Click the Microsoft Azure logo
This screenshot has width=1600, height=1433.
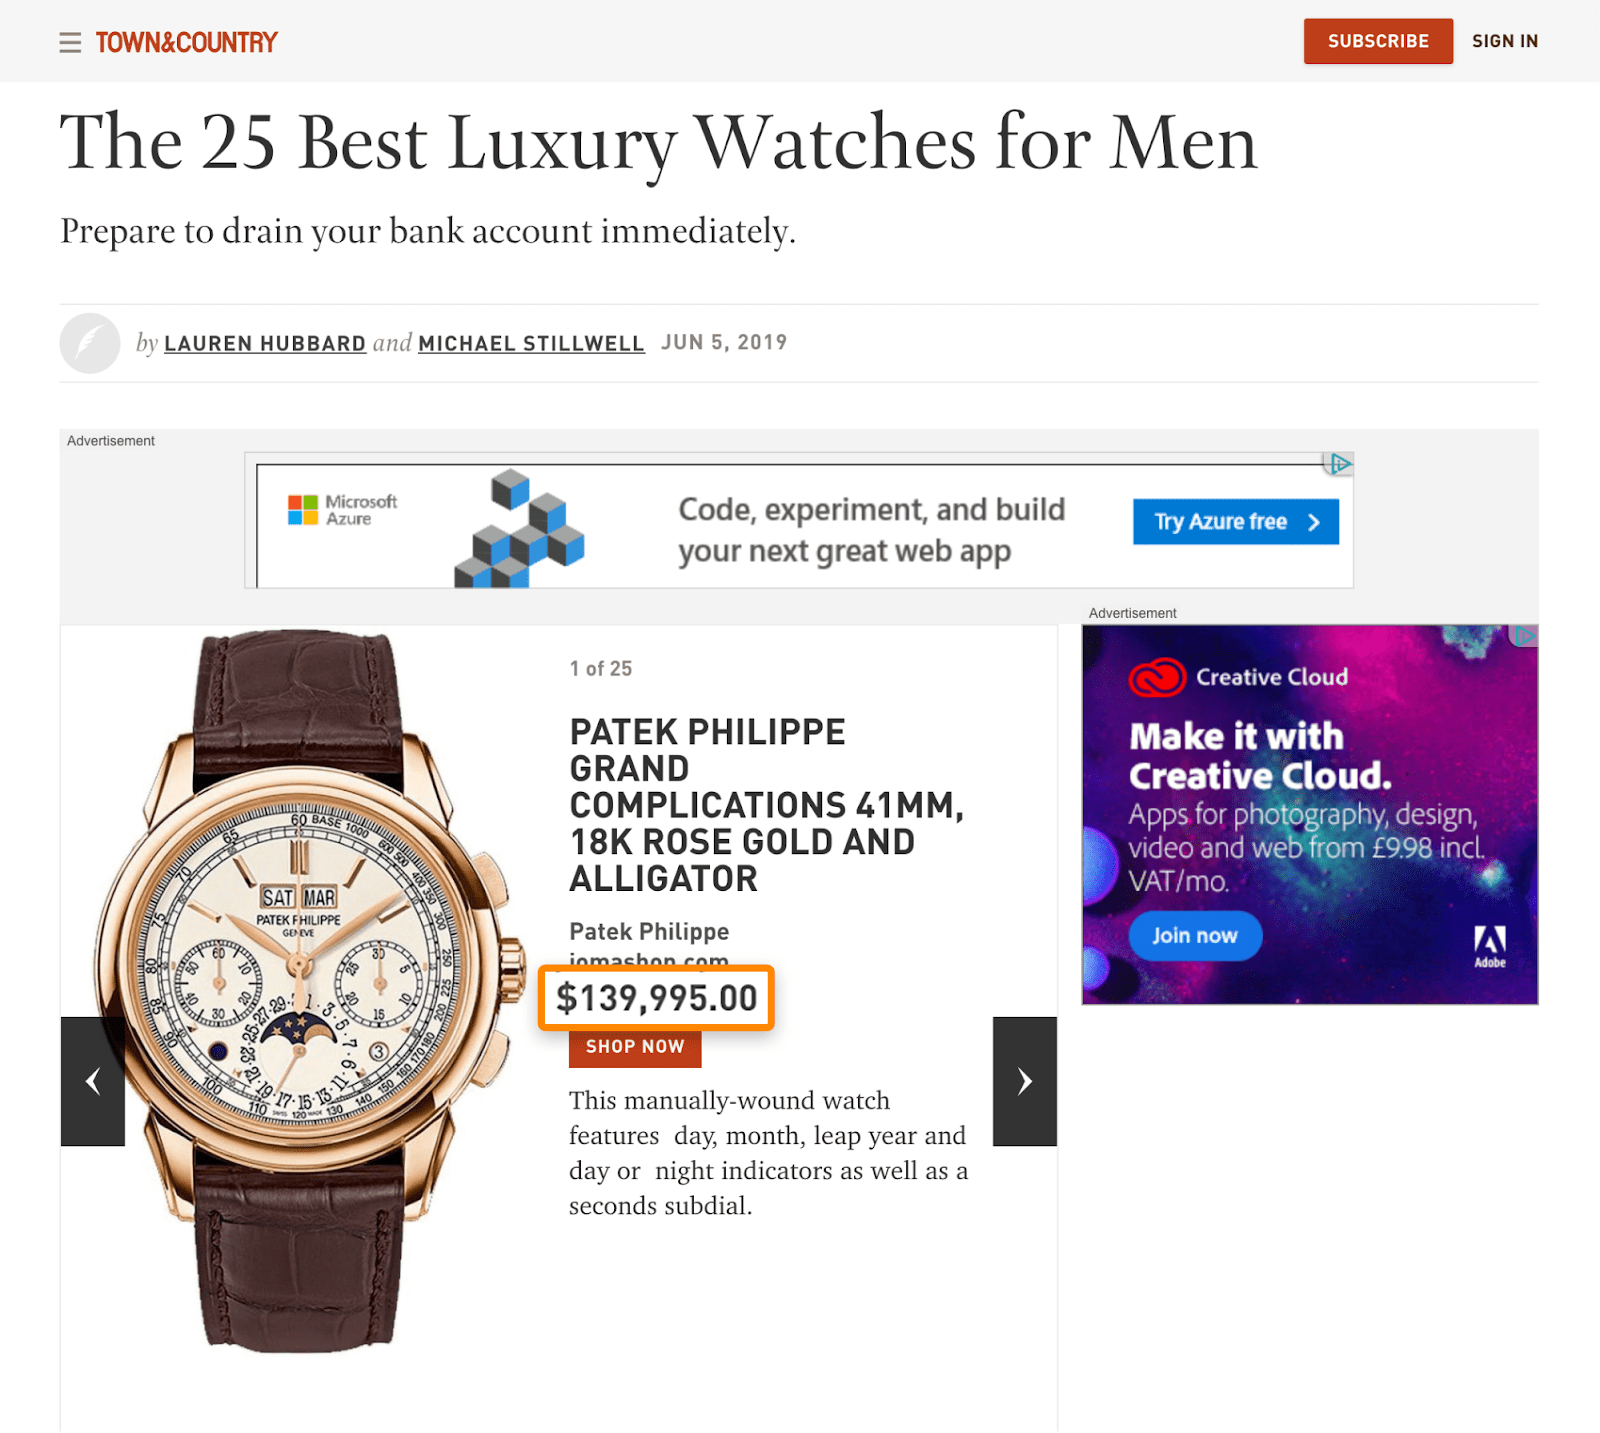(x=343, y=510)
